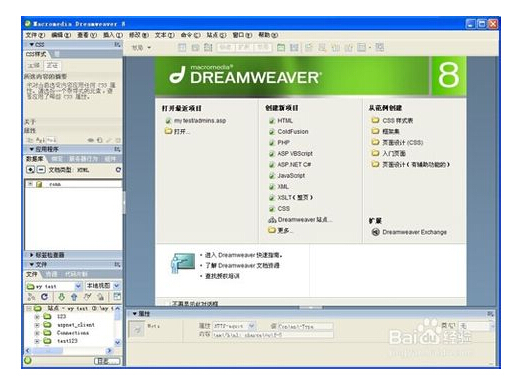The image size is (523, 391).
Task: Check the don't show again checkbox
Action: tap(167, 304)
